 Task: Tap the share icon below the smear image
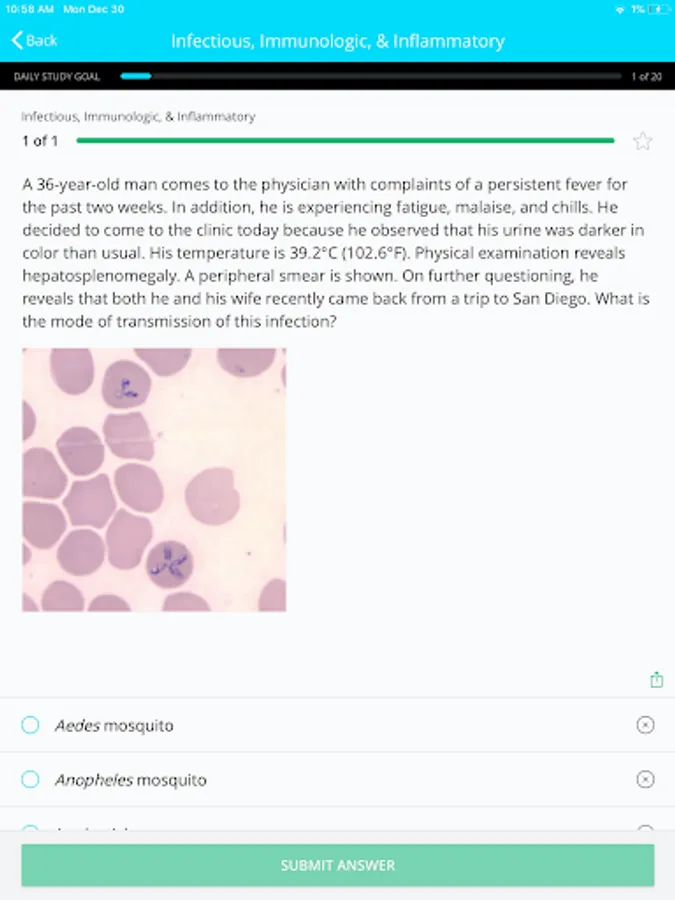click(x=657, y=680)
